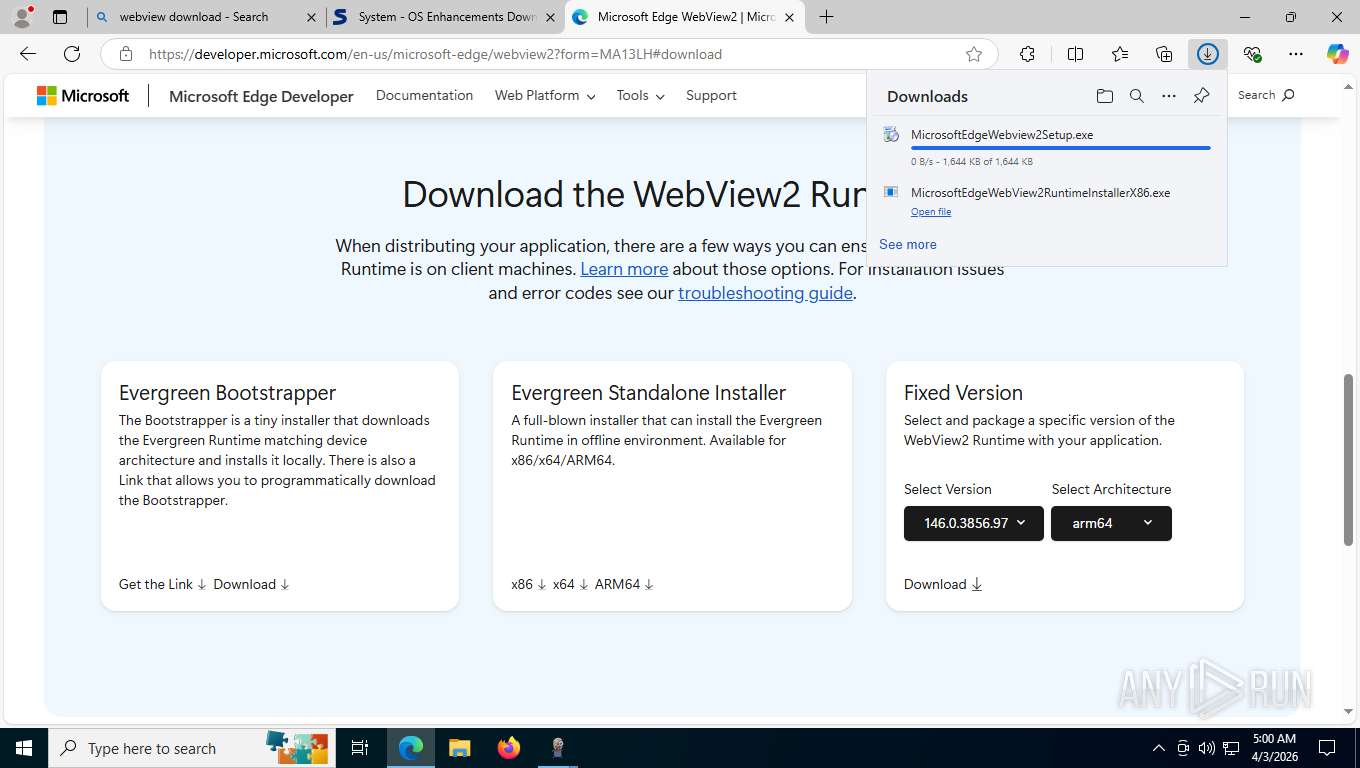Download the Evergreen Bootstrapper

tap(251, 584)
